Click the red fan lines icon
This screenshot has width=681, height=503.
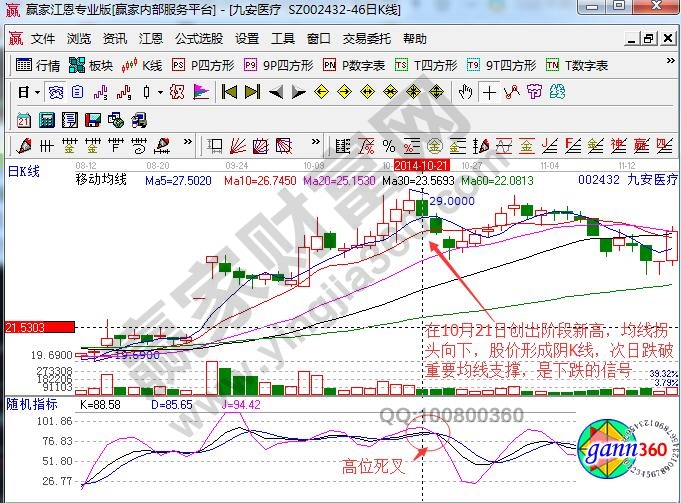238,146
